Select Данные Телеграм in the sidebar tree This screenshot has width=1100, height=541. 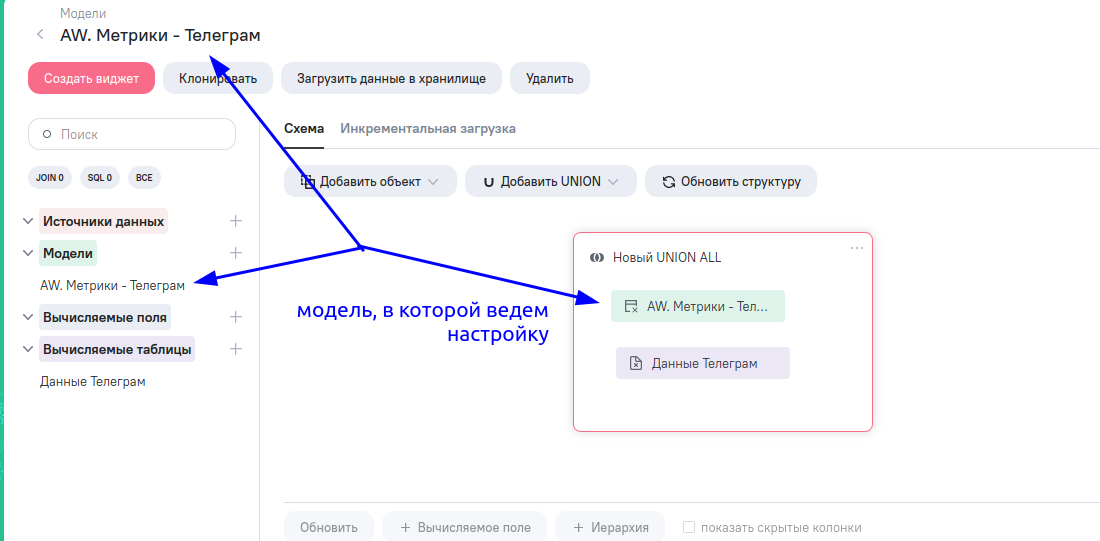pyautogui.click(x=93, y=382)
